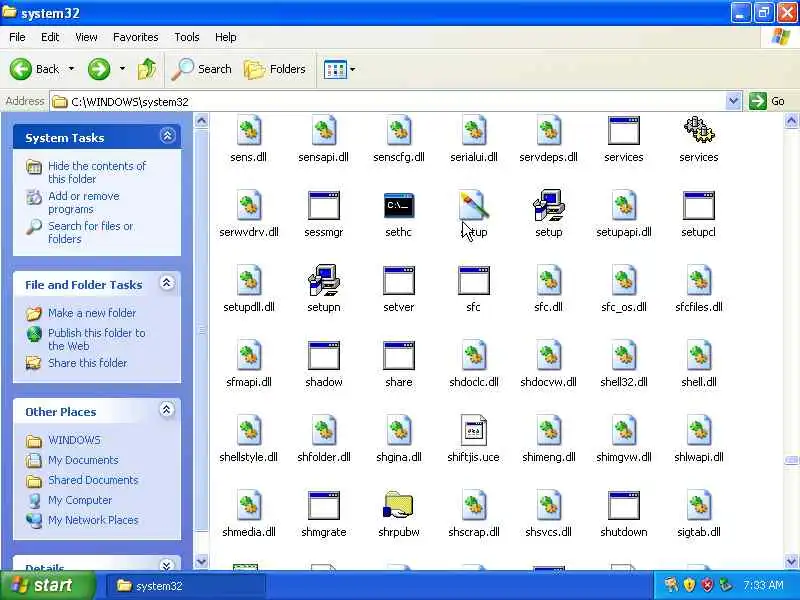Select the share application icon

398,355
